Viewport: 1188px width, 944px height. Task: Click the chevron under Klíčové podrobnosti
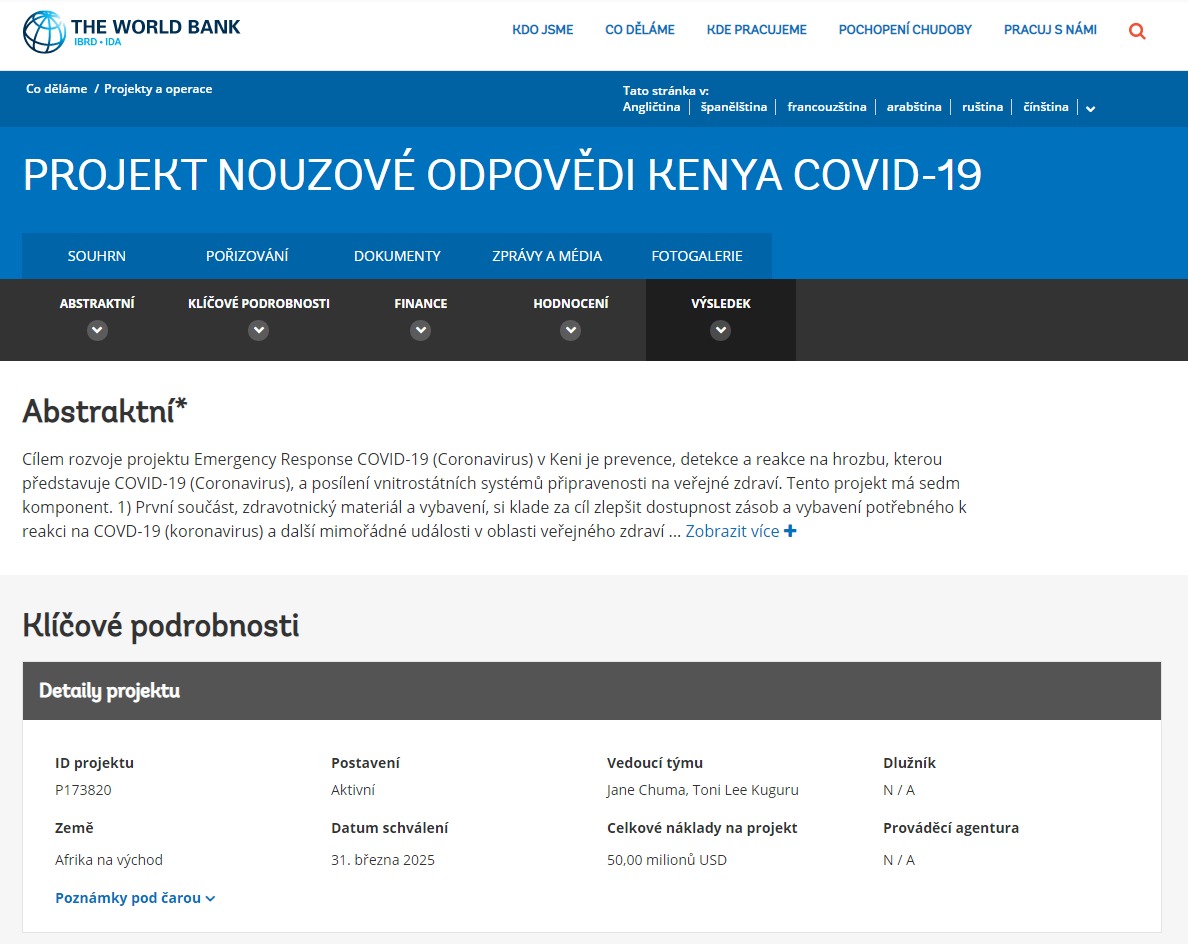pyautogui.click(x=258, y=330)
